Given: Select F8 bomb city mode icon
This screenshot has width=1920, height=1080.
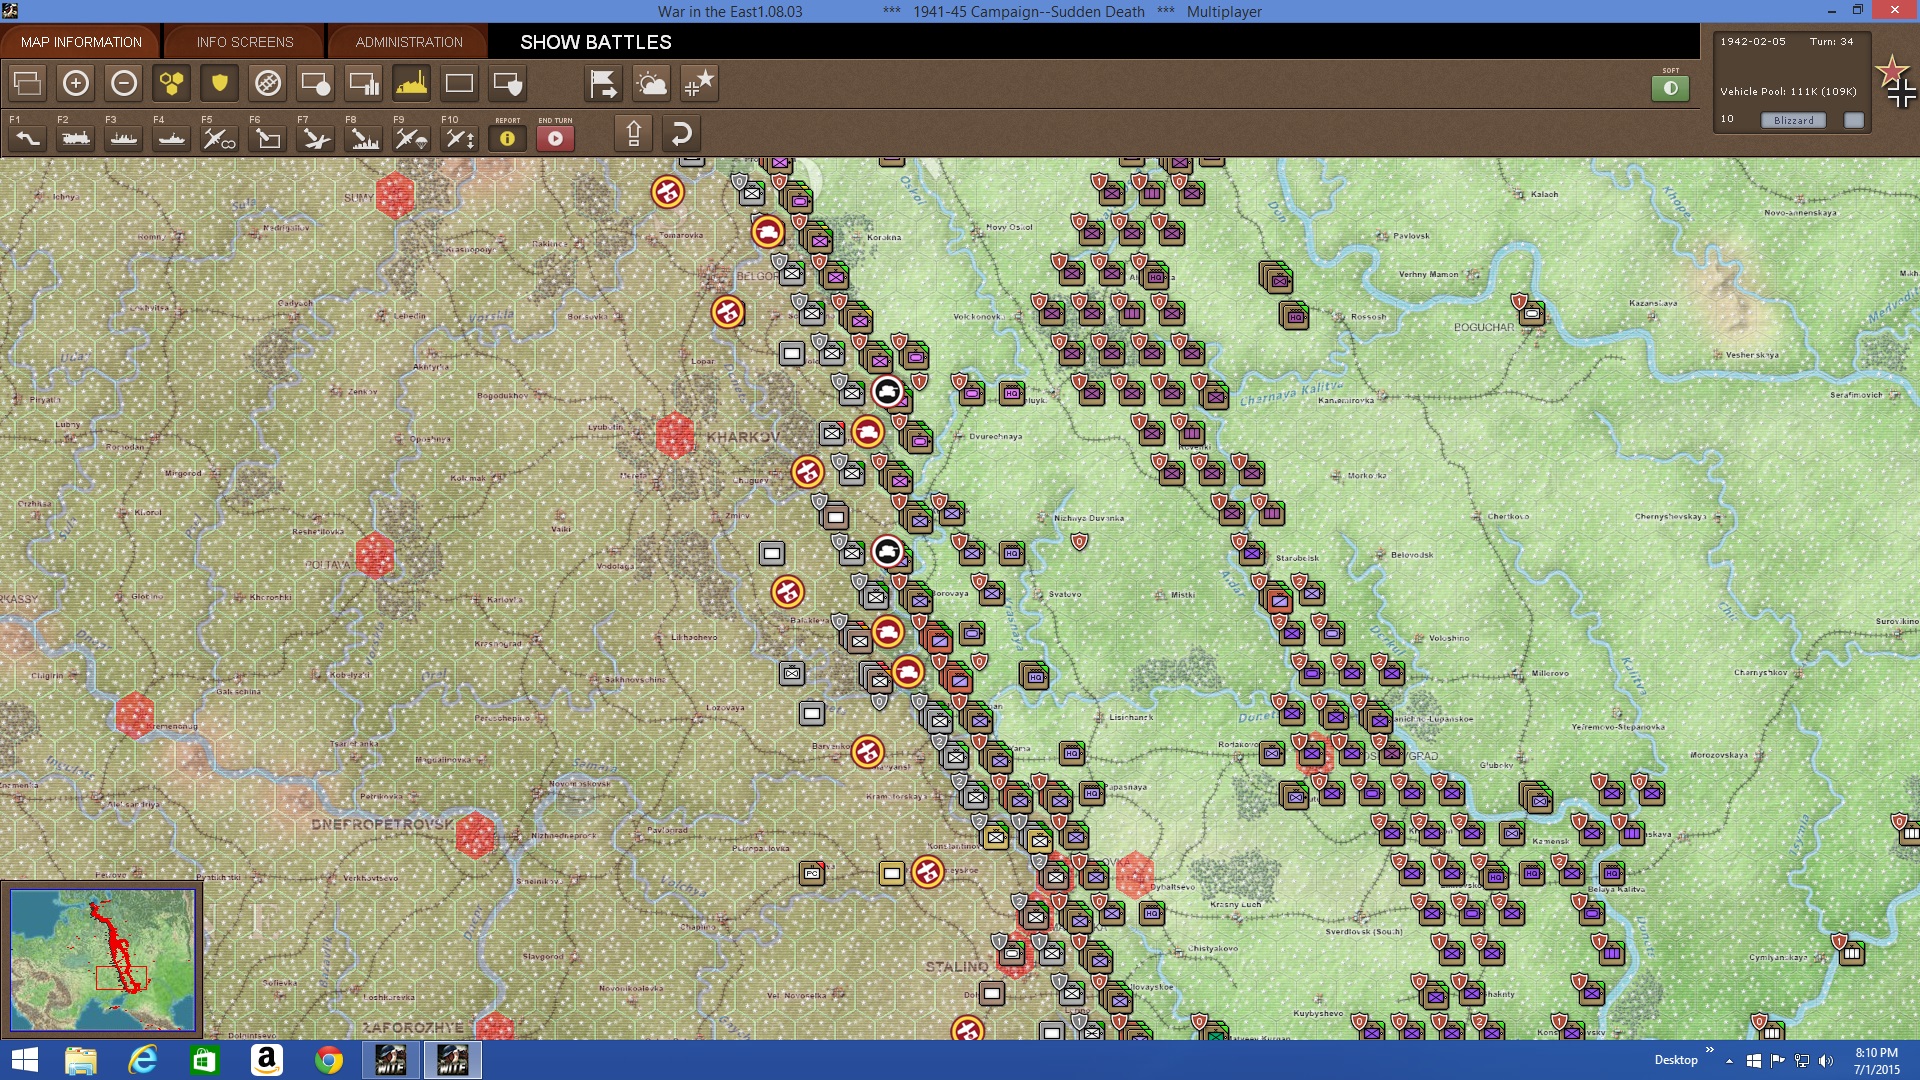Looking at the screenshot, I should coord(364,138).
